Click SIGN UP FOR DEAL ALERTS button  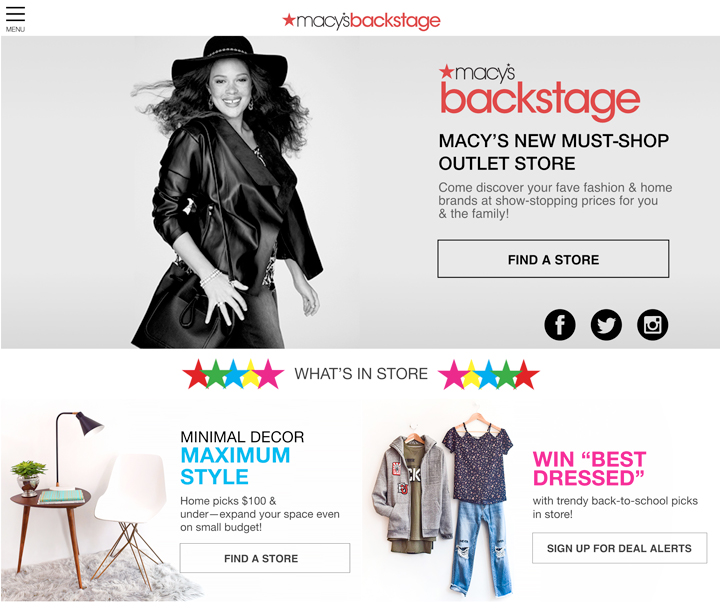(619, 548)
